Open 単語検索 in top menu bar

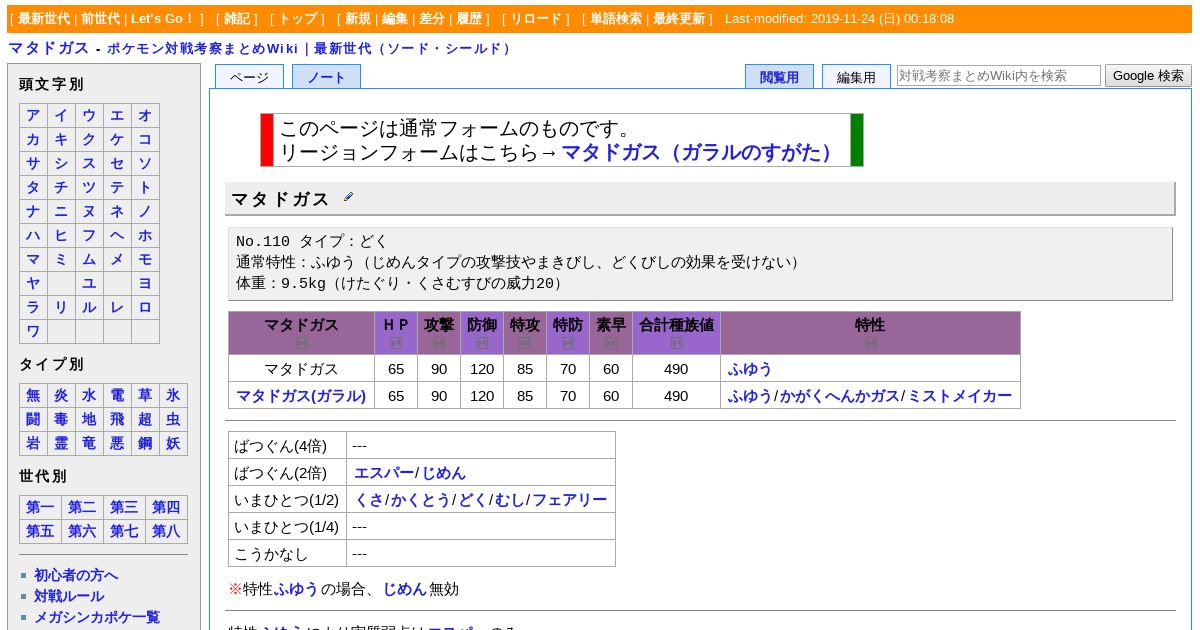[616, 19]
